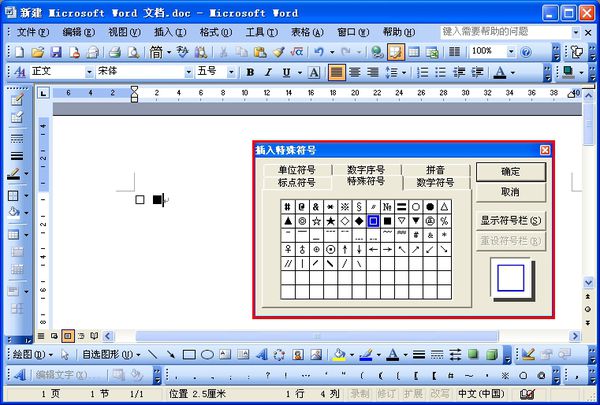
Task: Select the Oval drawing tool
Action: (207, 355)
